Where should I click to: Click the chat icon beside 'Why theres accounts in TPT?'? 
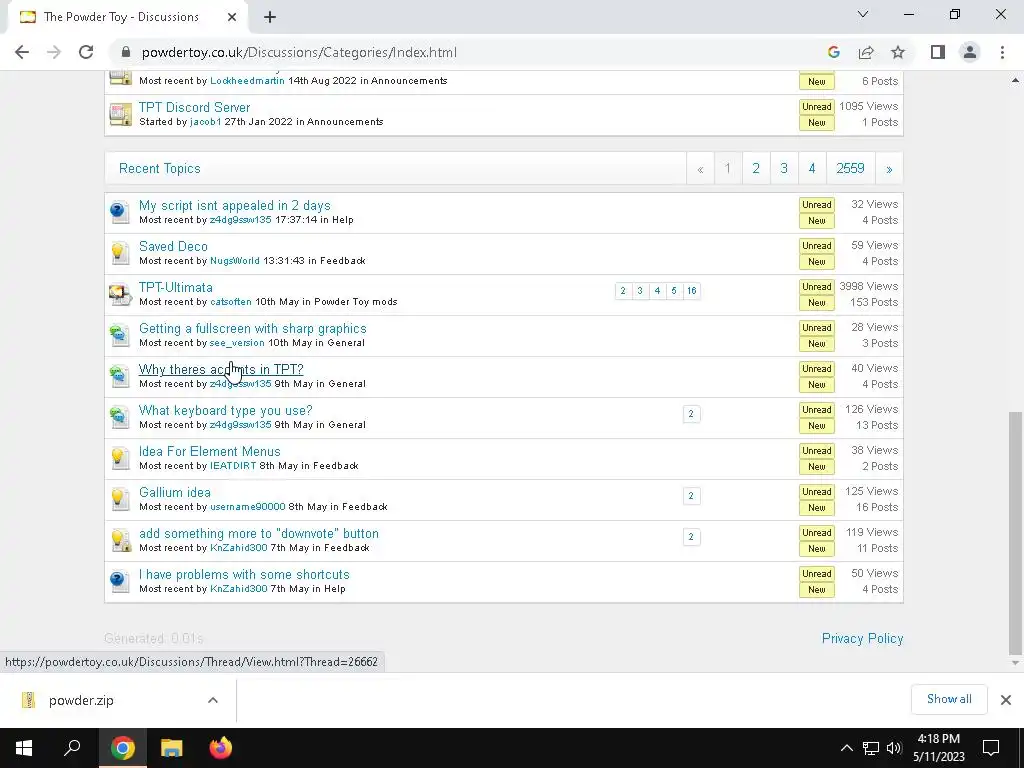pos(120,377)
